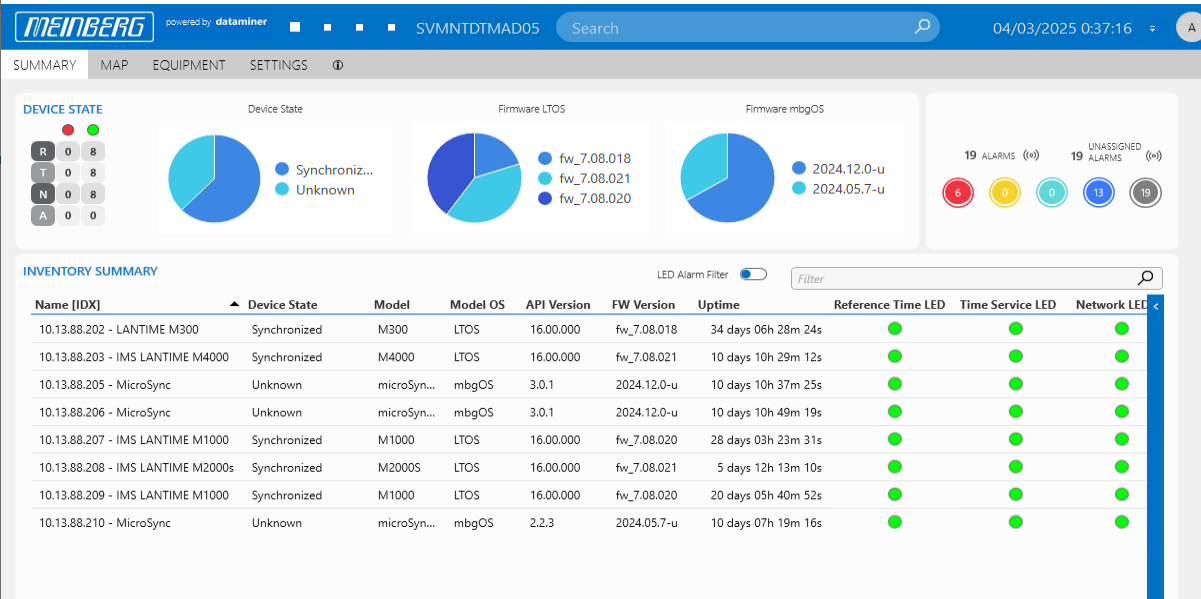The height and width of the screenshot is (599, 1201).
Task: Collapse the side panel arrow at table edge
Action: [1156, 306]
